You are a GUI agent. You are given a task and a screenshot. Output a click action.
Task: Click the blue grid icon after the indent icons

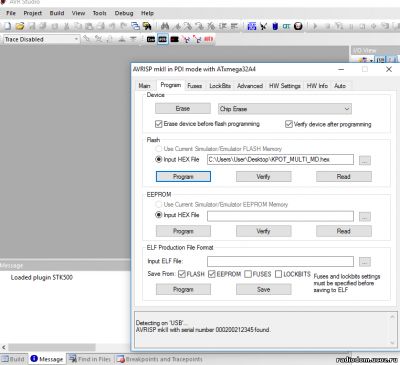tap(252, 26)
